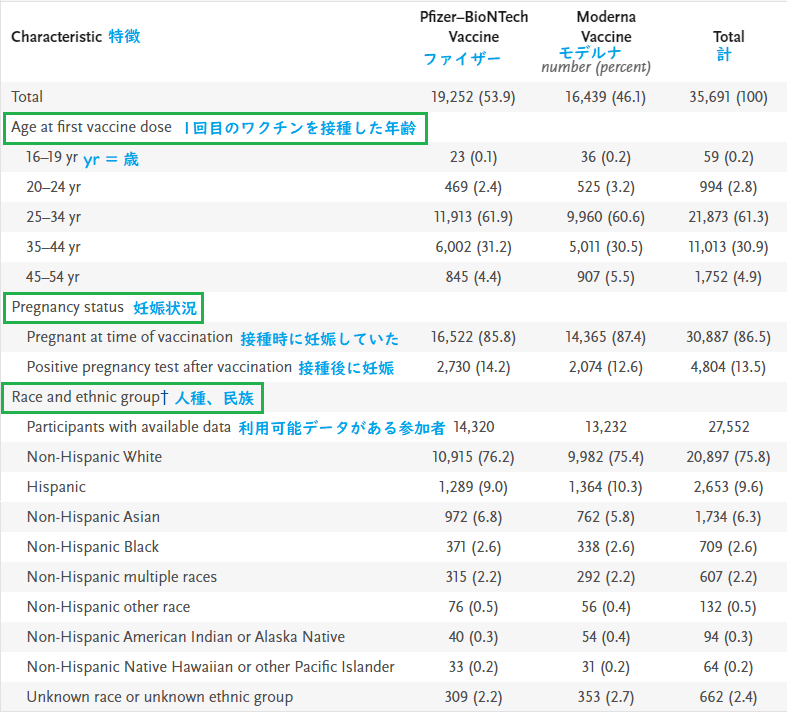Select the value '9,960 (60.6)'

point(605,217)
